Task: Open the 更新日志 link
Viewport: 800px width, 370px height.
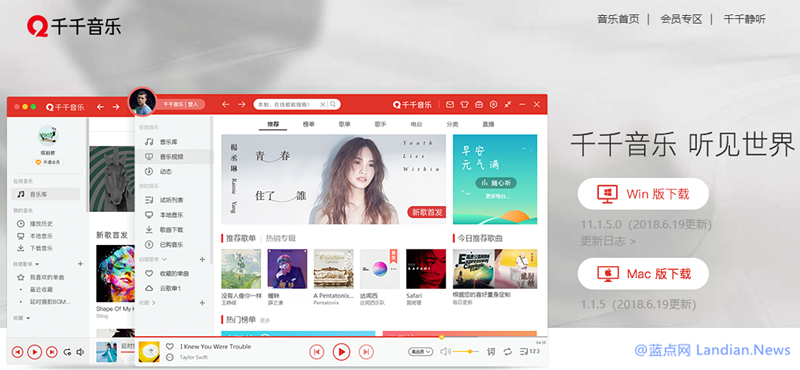Action: point(608,240)
